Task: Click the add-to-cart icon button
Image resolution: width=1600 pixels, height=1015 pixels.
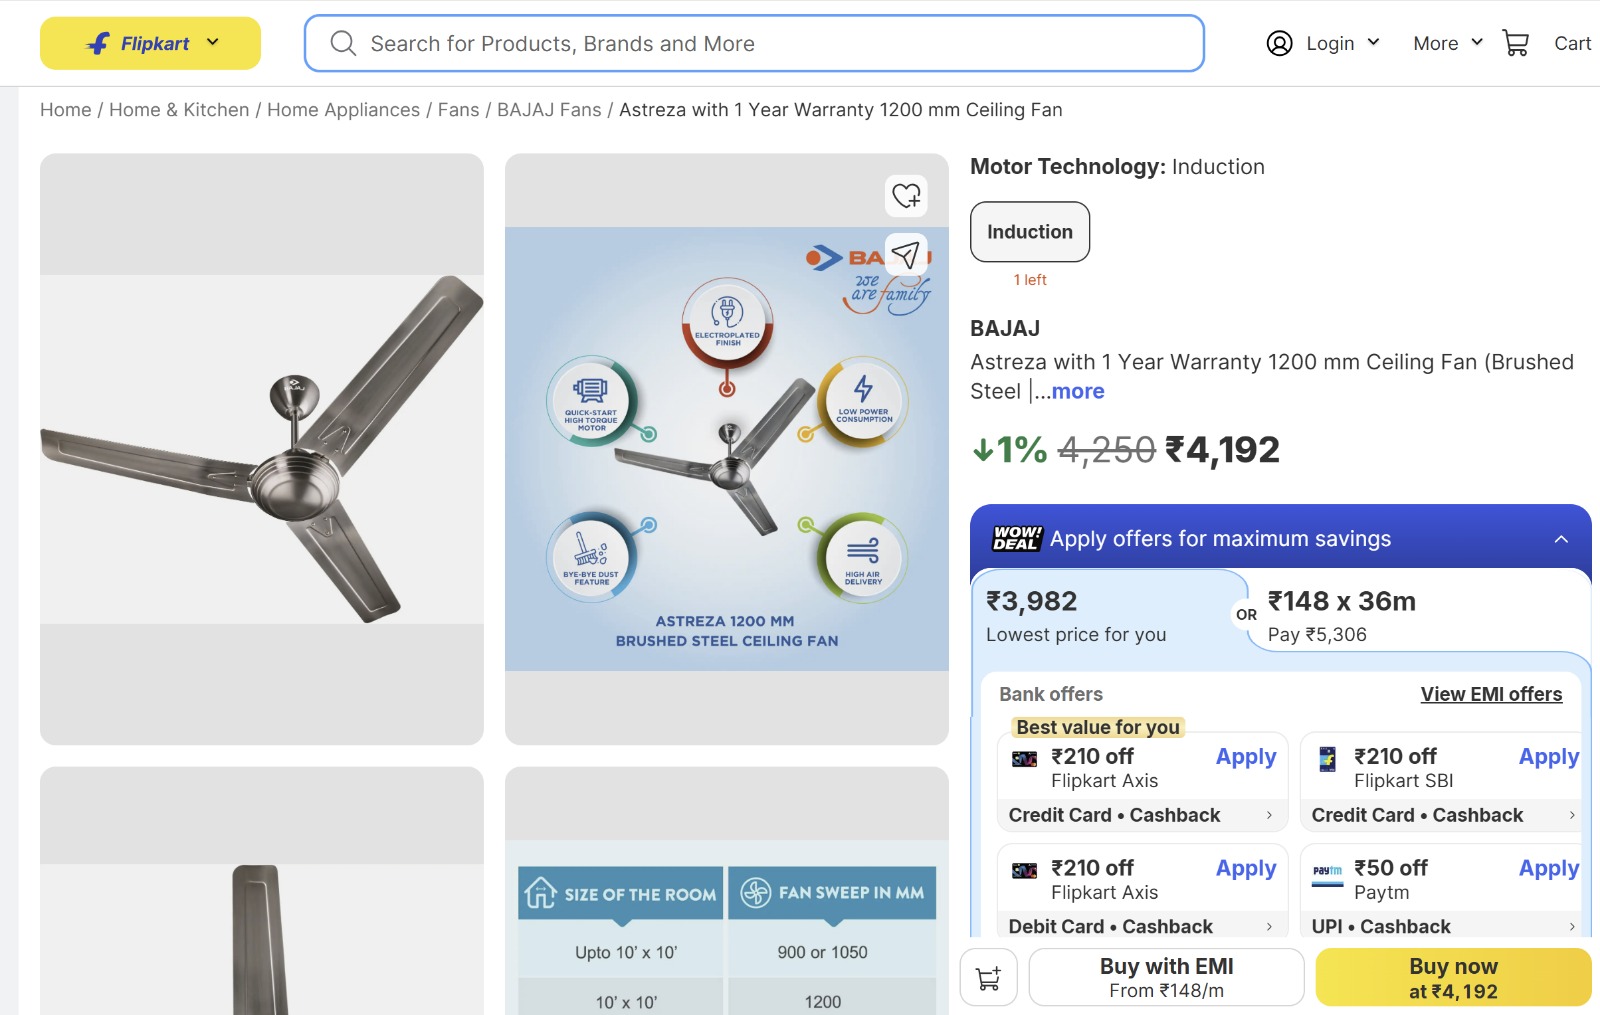Action: click(988, 978)
